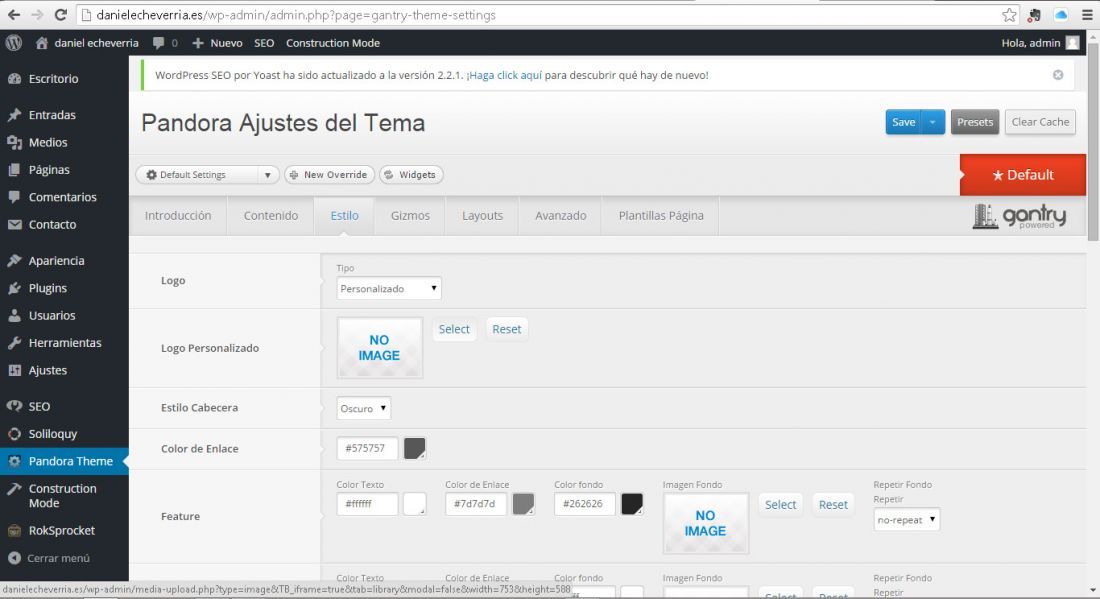The width and height of the screenshot is (1100, 599).
Task: Open SEO Yoast icon in sidebar
Action: pyautogui.click(x=14, y=406)
